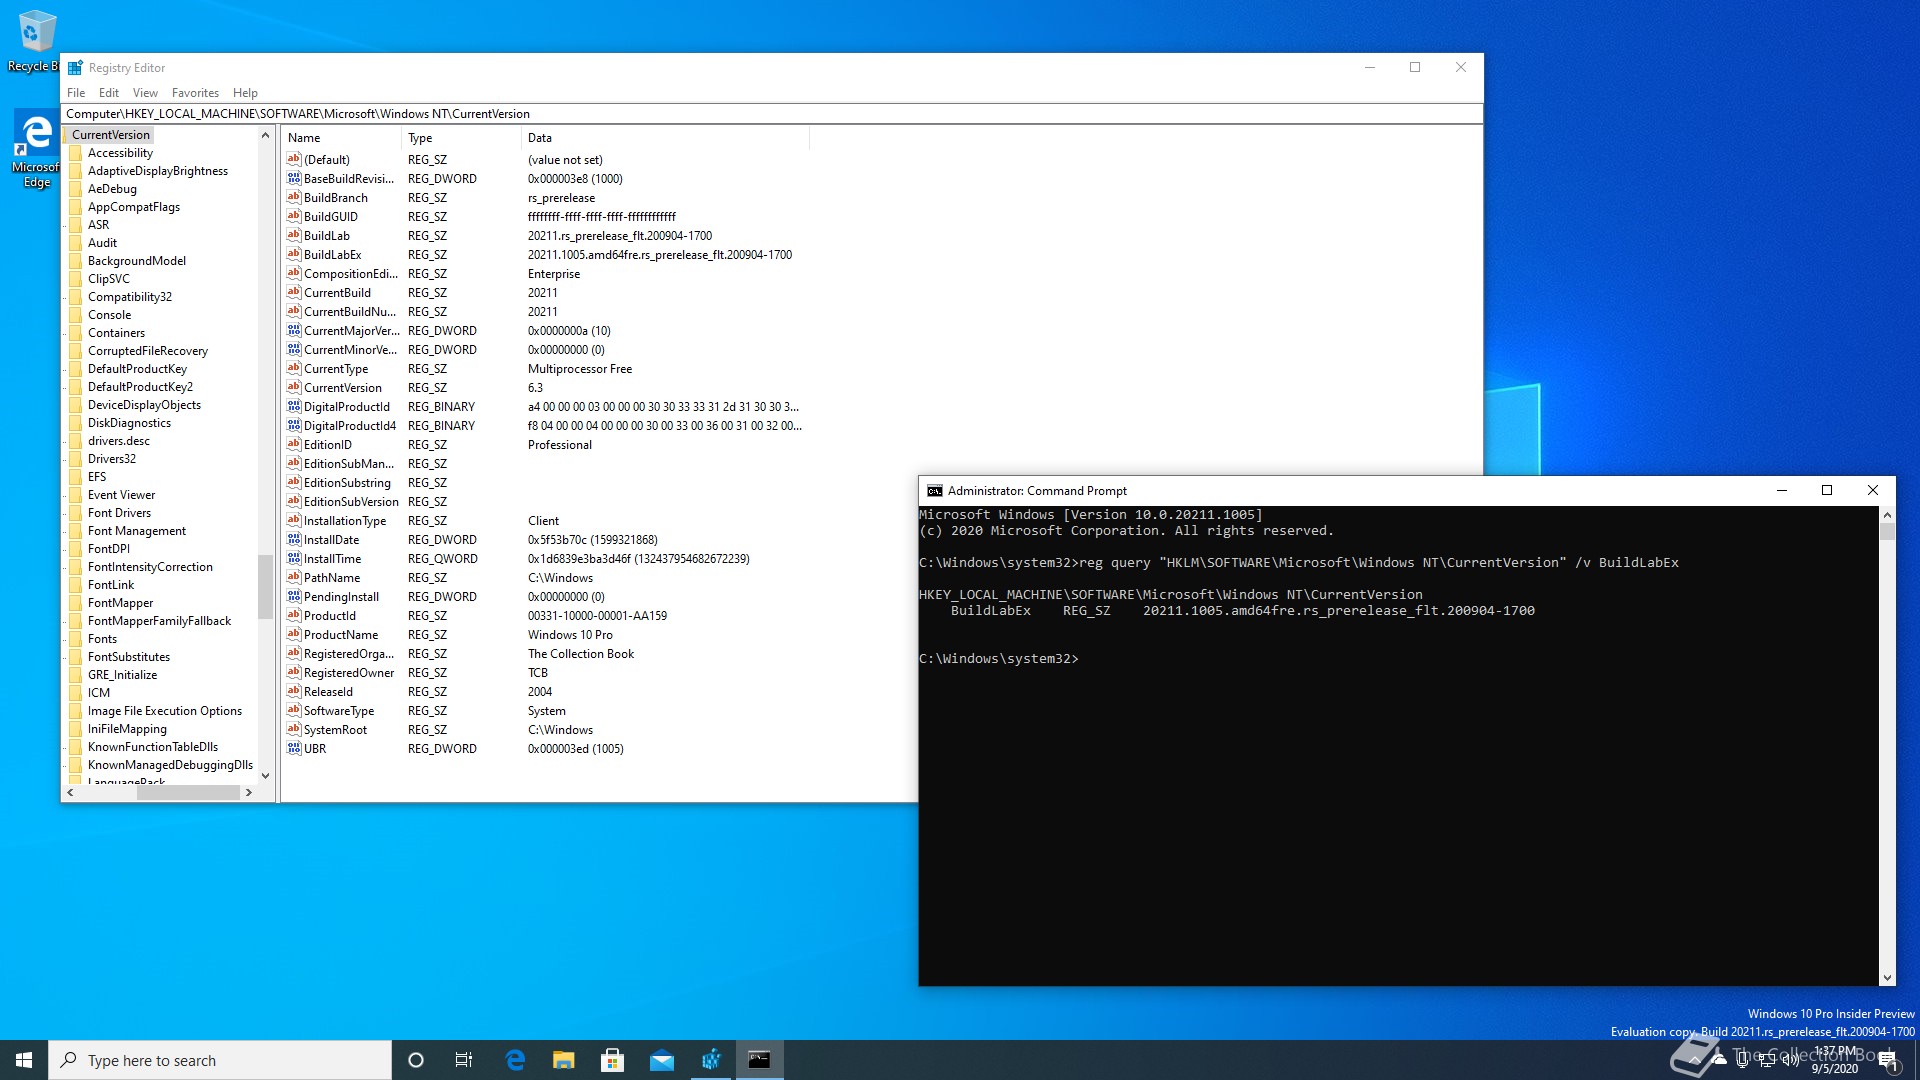Sort values by Data column header
Viewport: 1920px width, 1080px height.
click(x=665, y=138)
